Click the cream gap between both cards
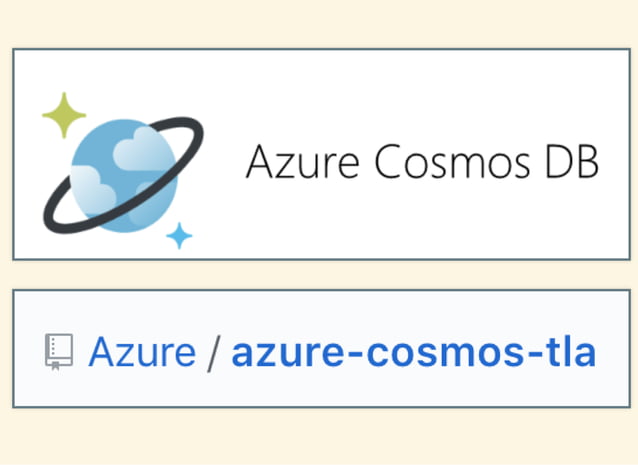The height and width of the screenshot is (465, 638). pyautogui.click(x=319, y=275)
